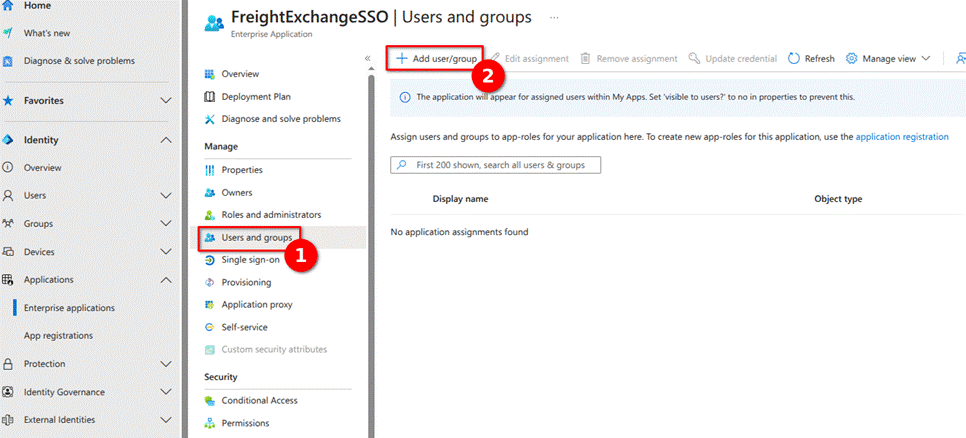
Task: Click the Users person icon
Action: [x=8, y=196]
